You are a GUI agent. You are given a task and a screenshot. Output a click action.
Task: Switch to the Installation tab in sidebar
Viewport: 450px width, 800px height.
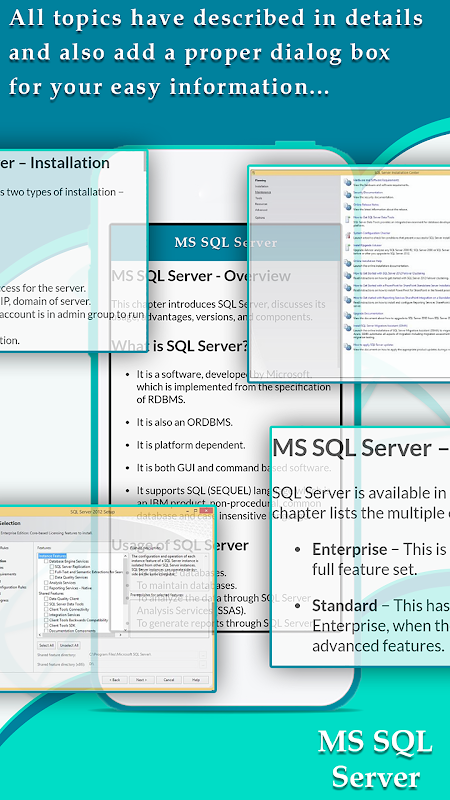click(x=262, y=186)
